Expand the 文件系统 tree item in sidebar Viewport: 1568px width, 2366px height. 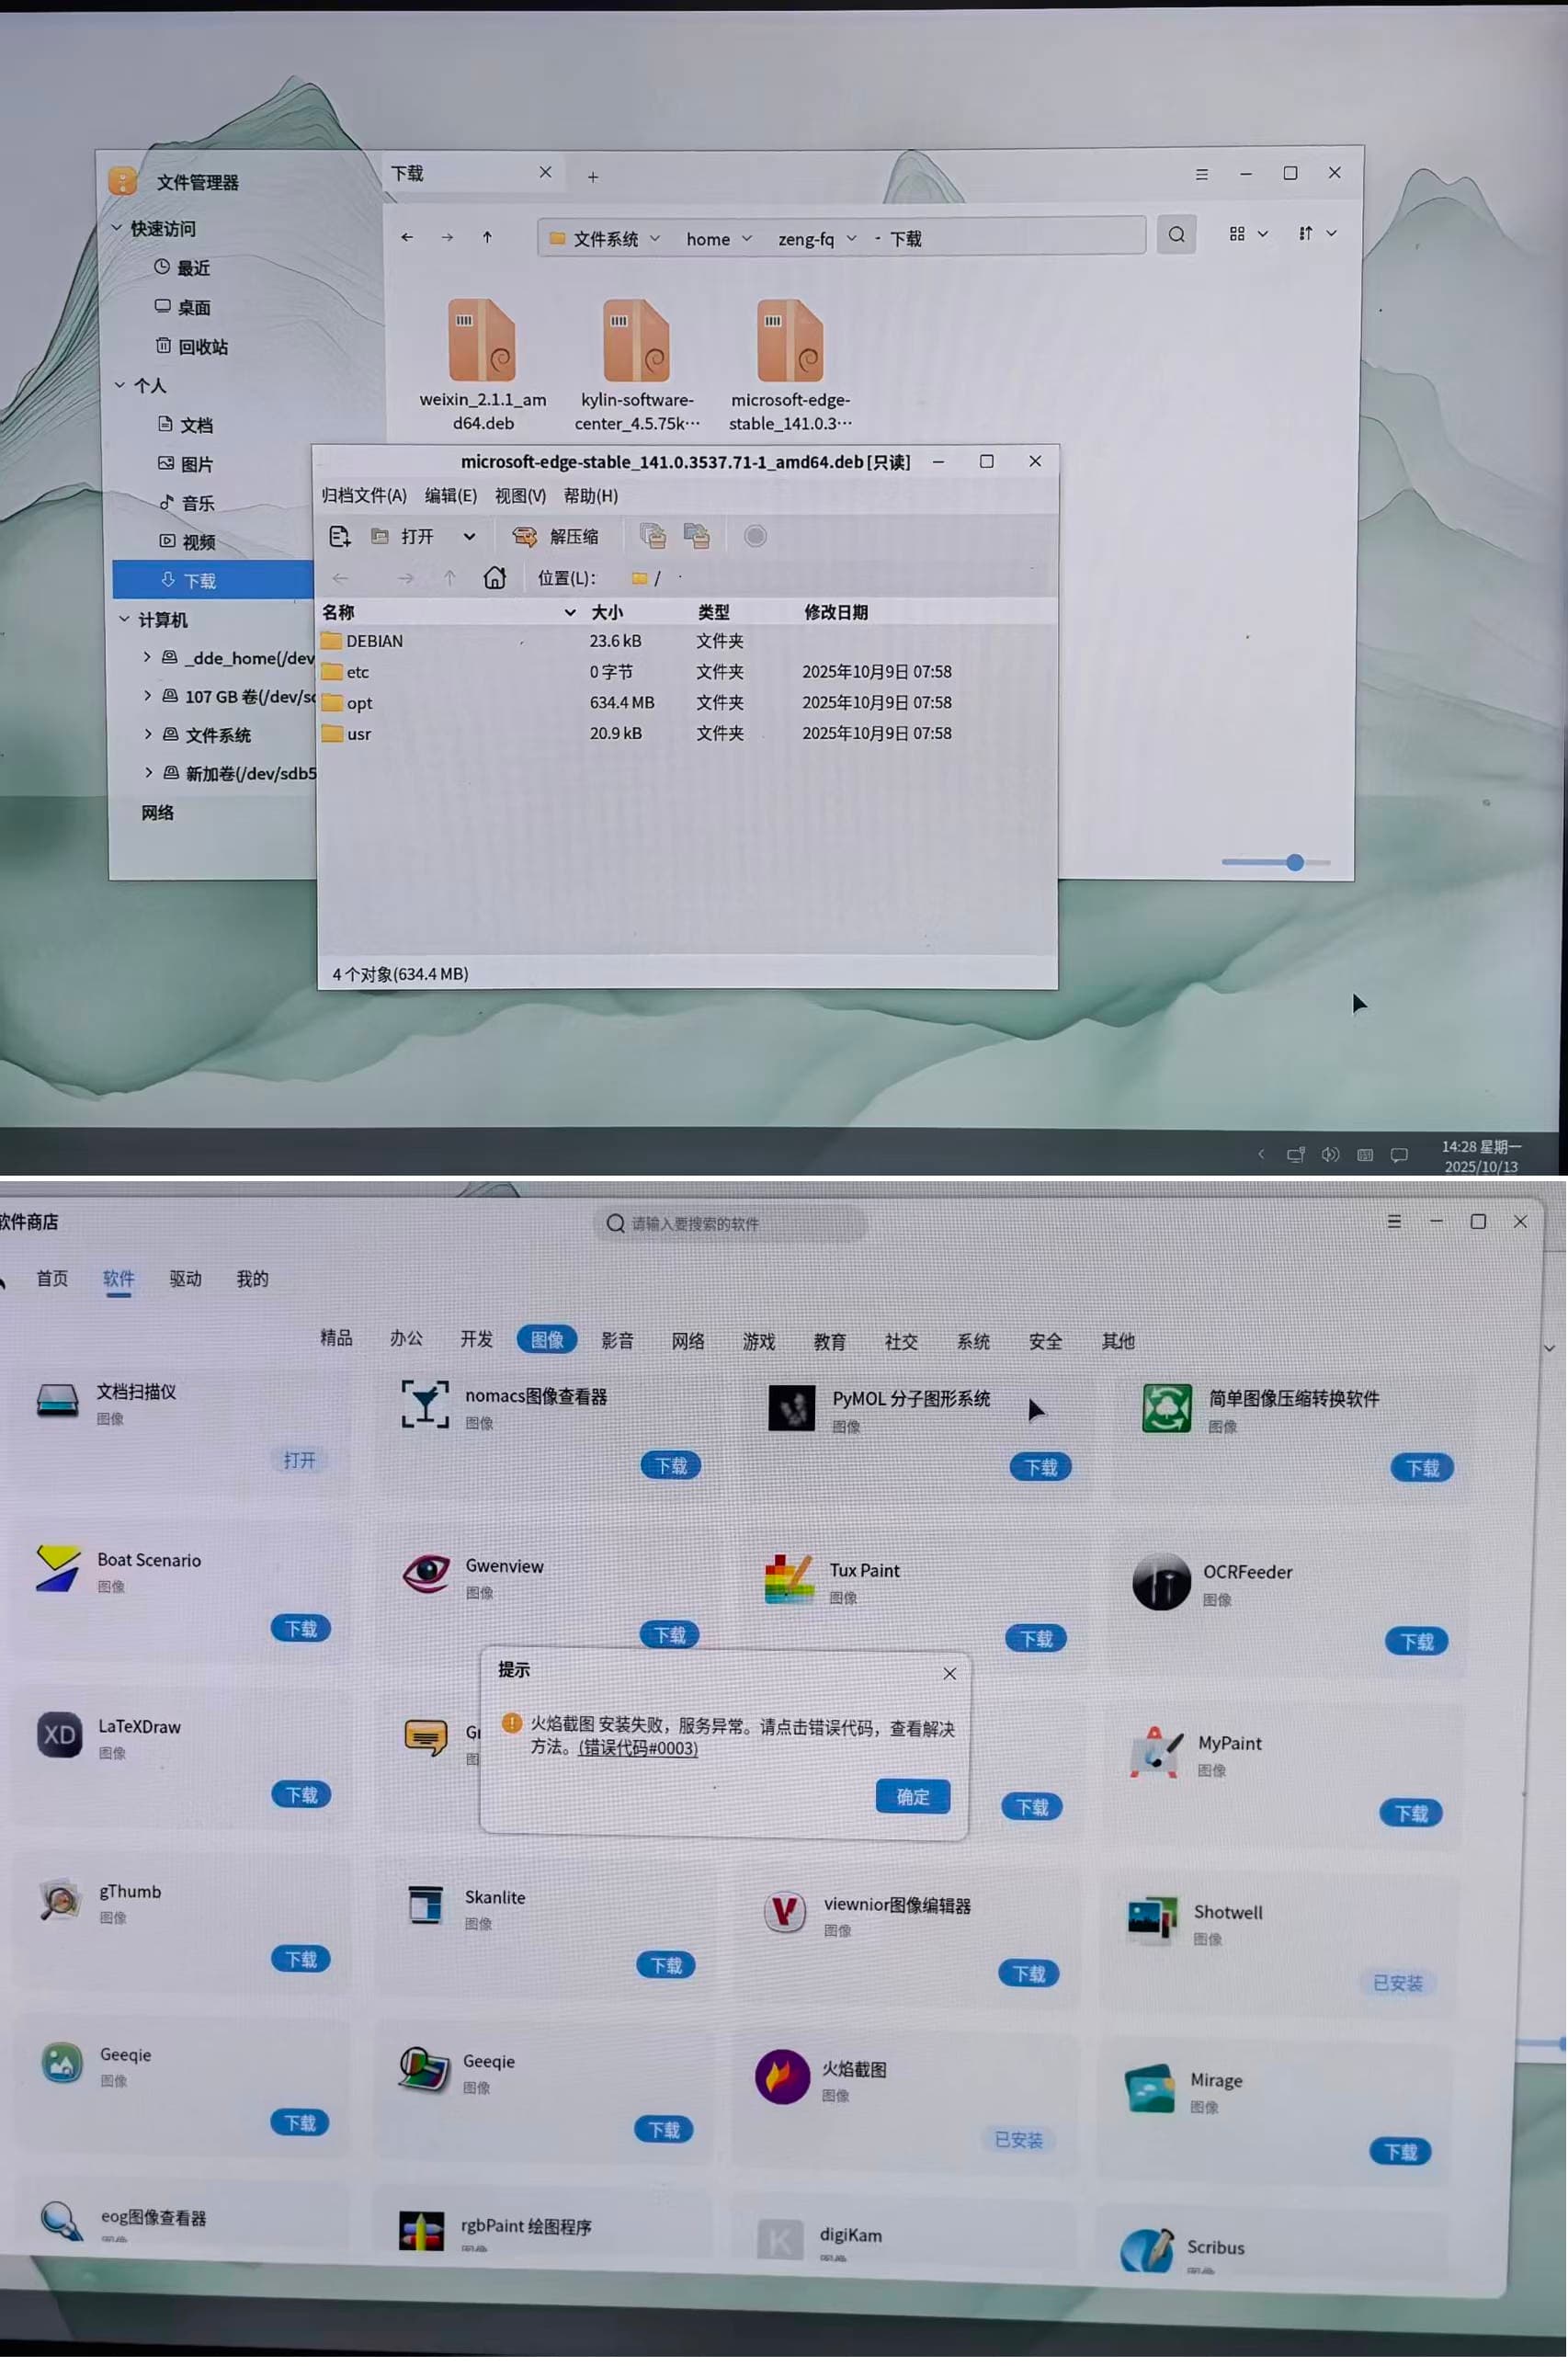pos(148,734)
